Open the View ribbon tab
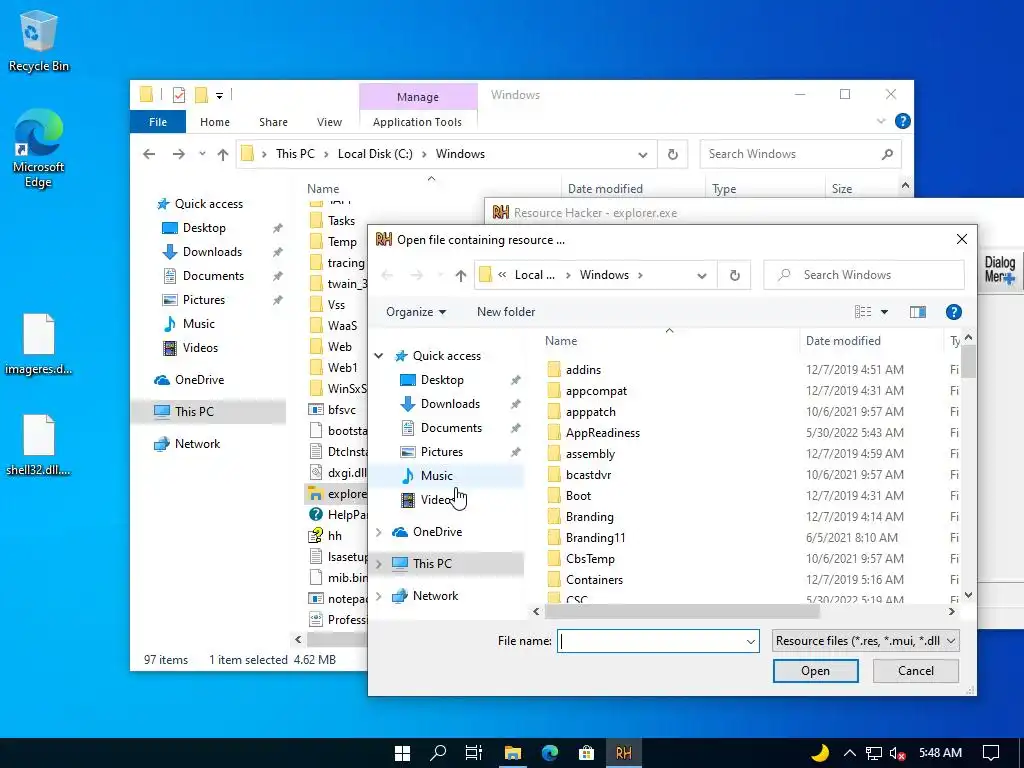 click(329, 122)
